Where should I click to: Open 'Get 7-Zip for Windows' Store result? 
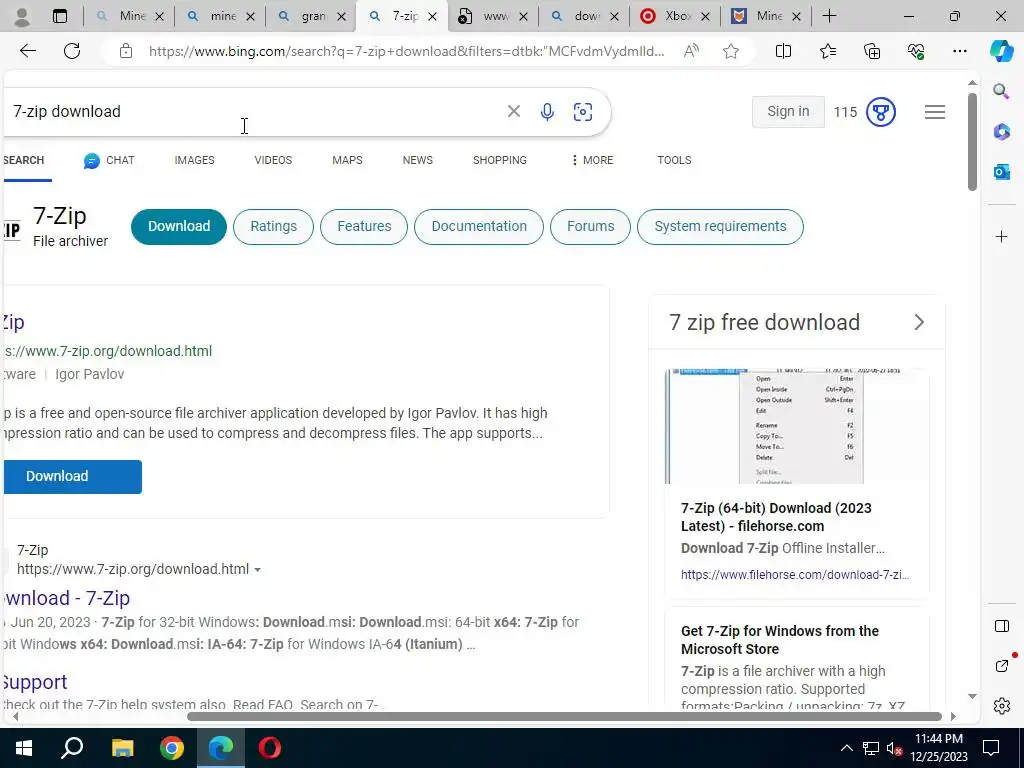pos(780,640)
